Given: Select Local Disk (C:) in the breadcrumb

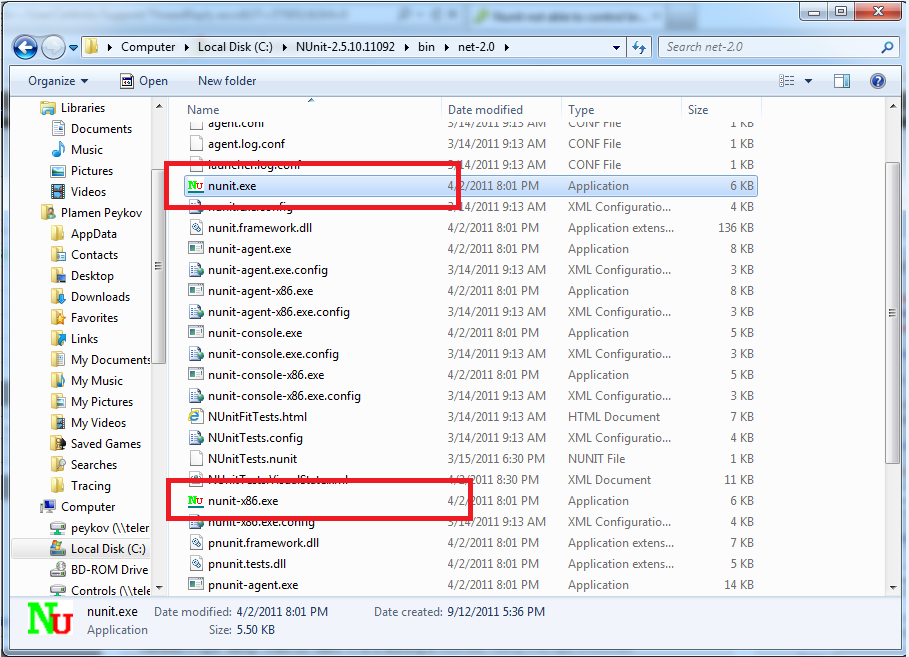Looking at the screenshot, I should (235, 47).
